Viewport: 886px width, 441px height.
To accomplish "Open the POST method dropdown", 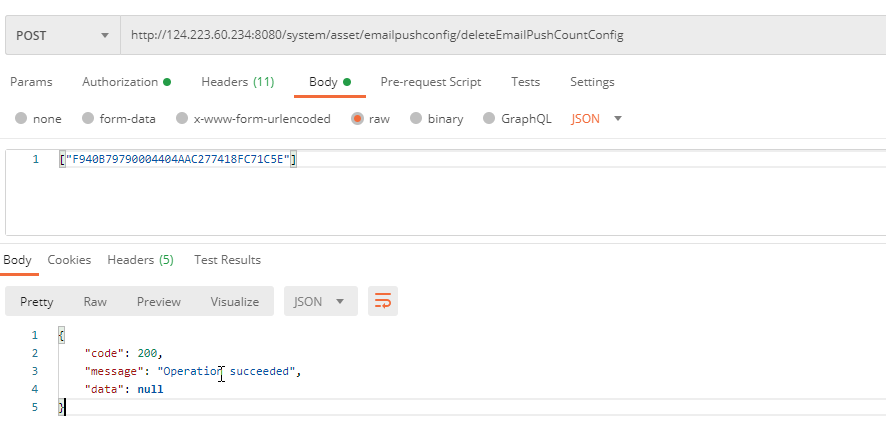I will coord(62,35).
